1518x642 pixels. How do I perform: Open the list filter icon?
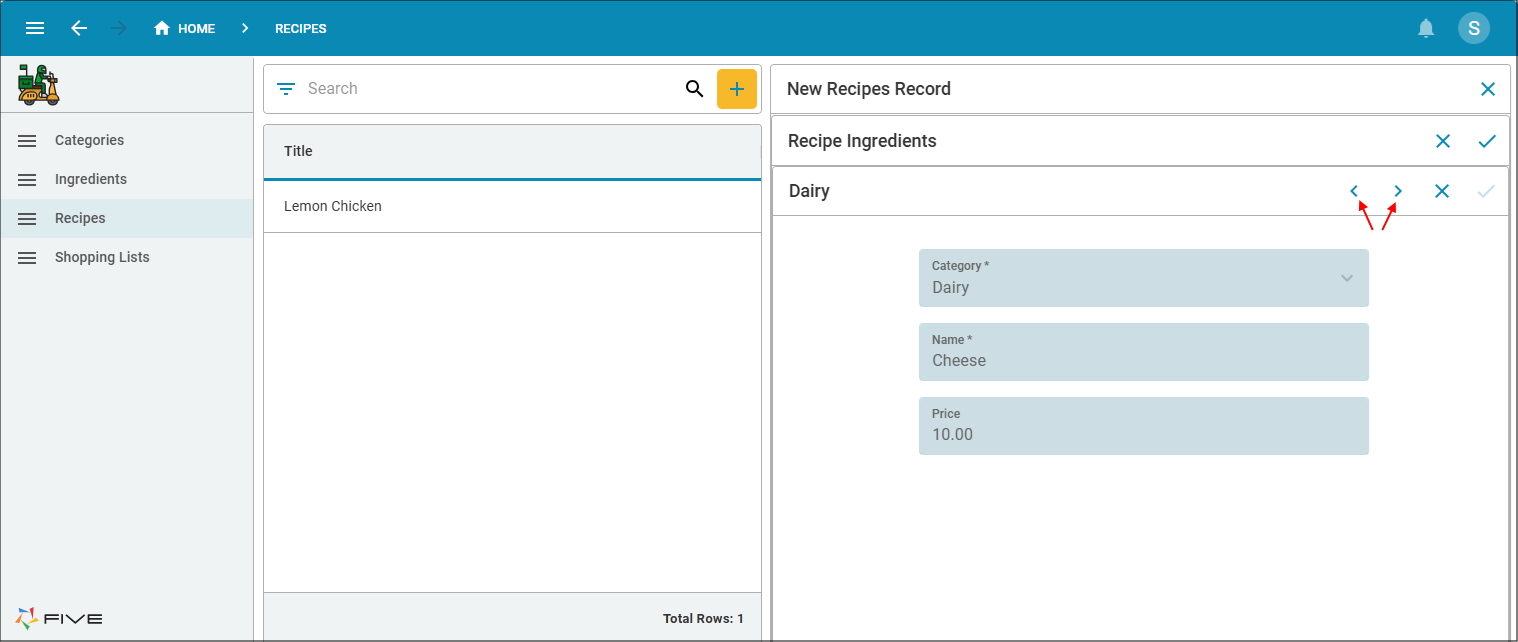click(x=286, y=89)
